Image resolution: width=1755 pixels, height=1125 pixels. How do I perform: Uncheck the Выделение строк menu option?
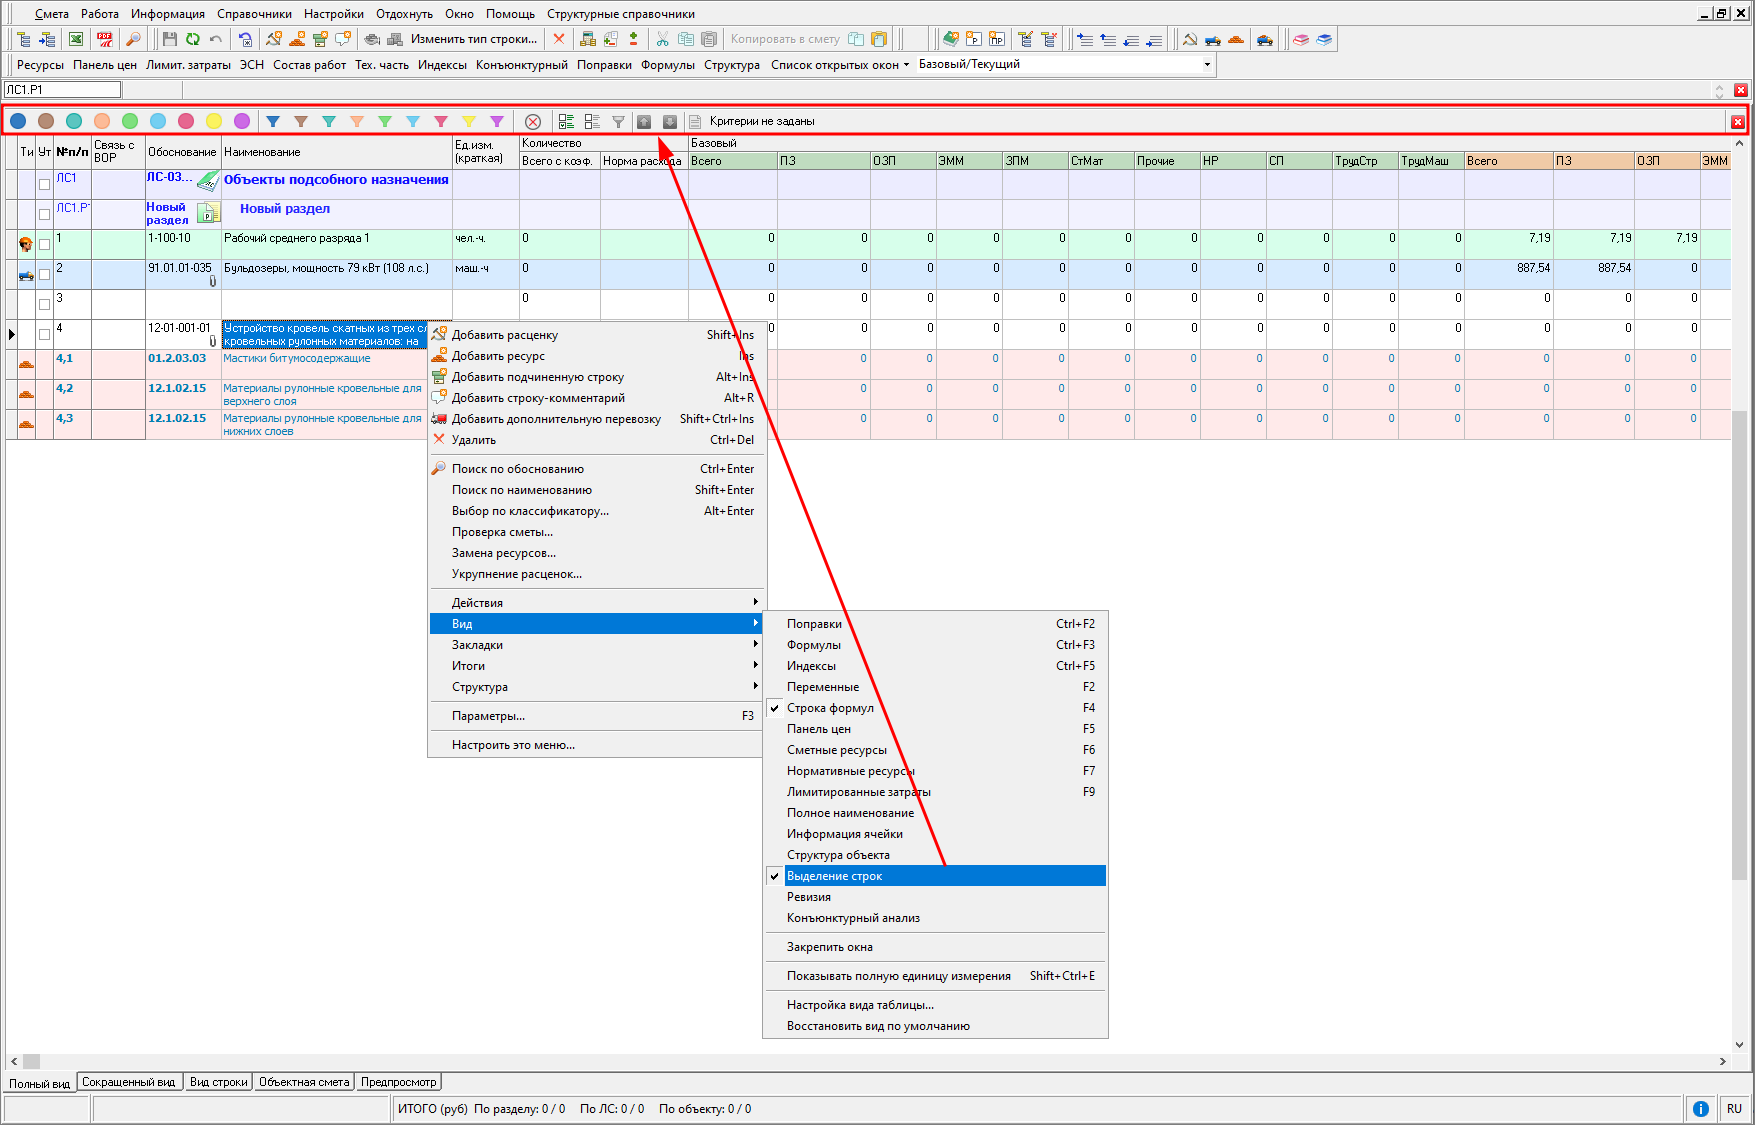pos(834,876)
